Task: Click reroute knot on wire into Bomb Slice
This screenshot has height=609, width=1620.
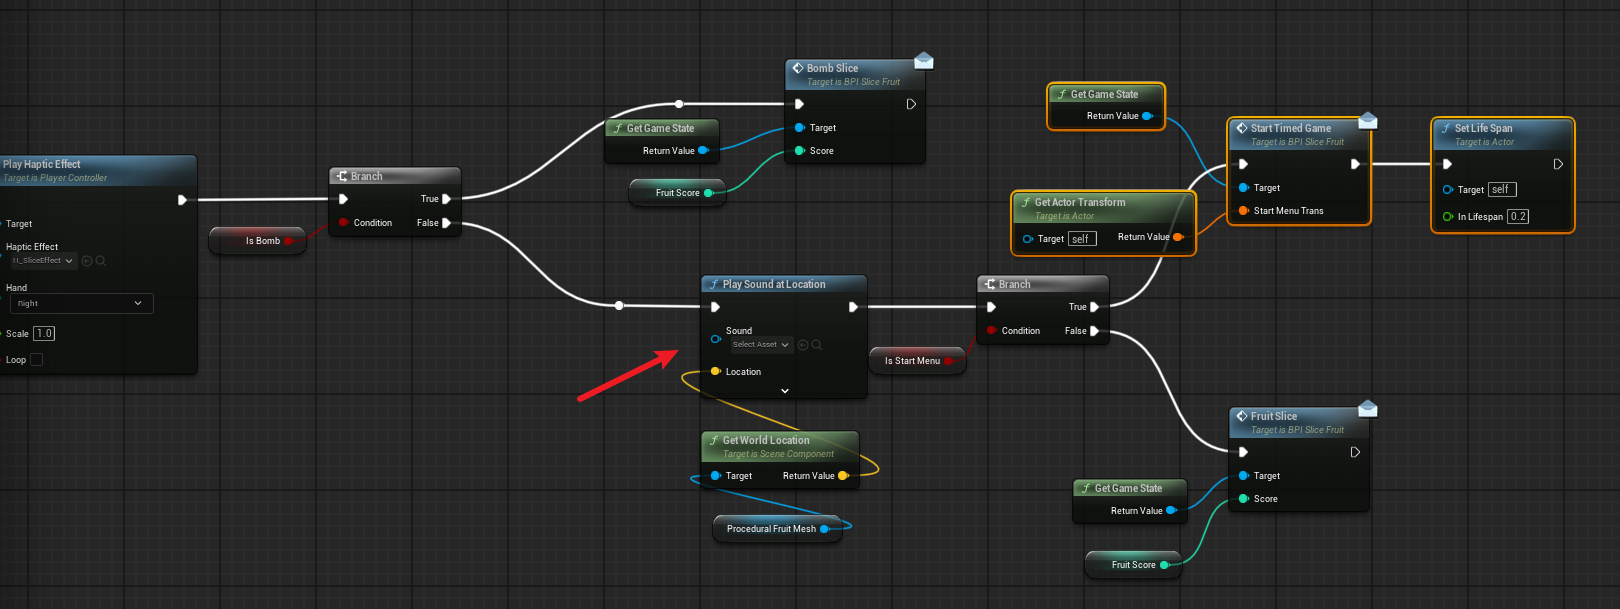Action: 679,104
